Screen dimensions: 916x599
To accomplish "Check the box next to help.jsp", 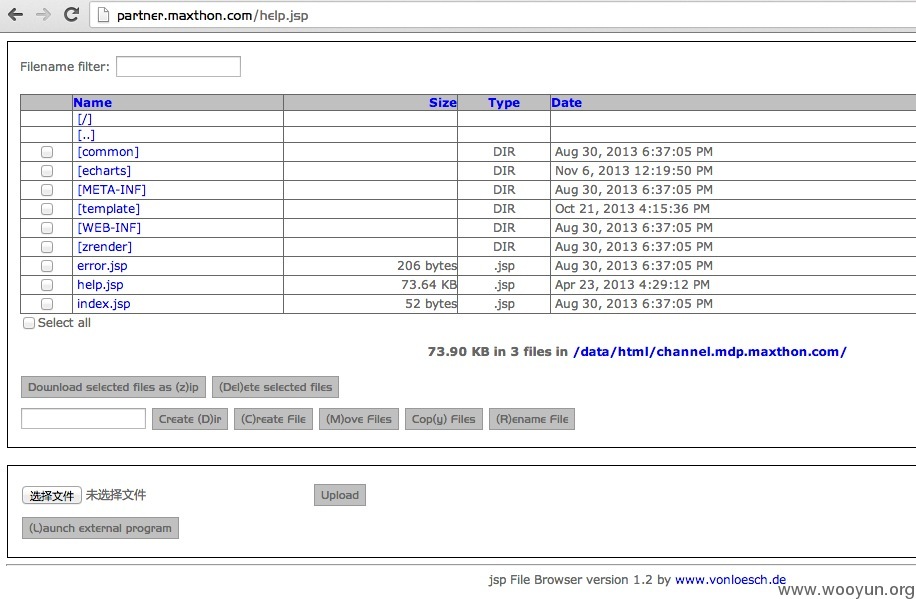I will click(x=47, y=285).
